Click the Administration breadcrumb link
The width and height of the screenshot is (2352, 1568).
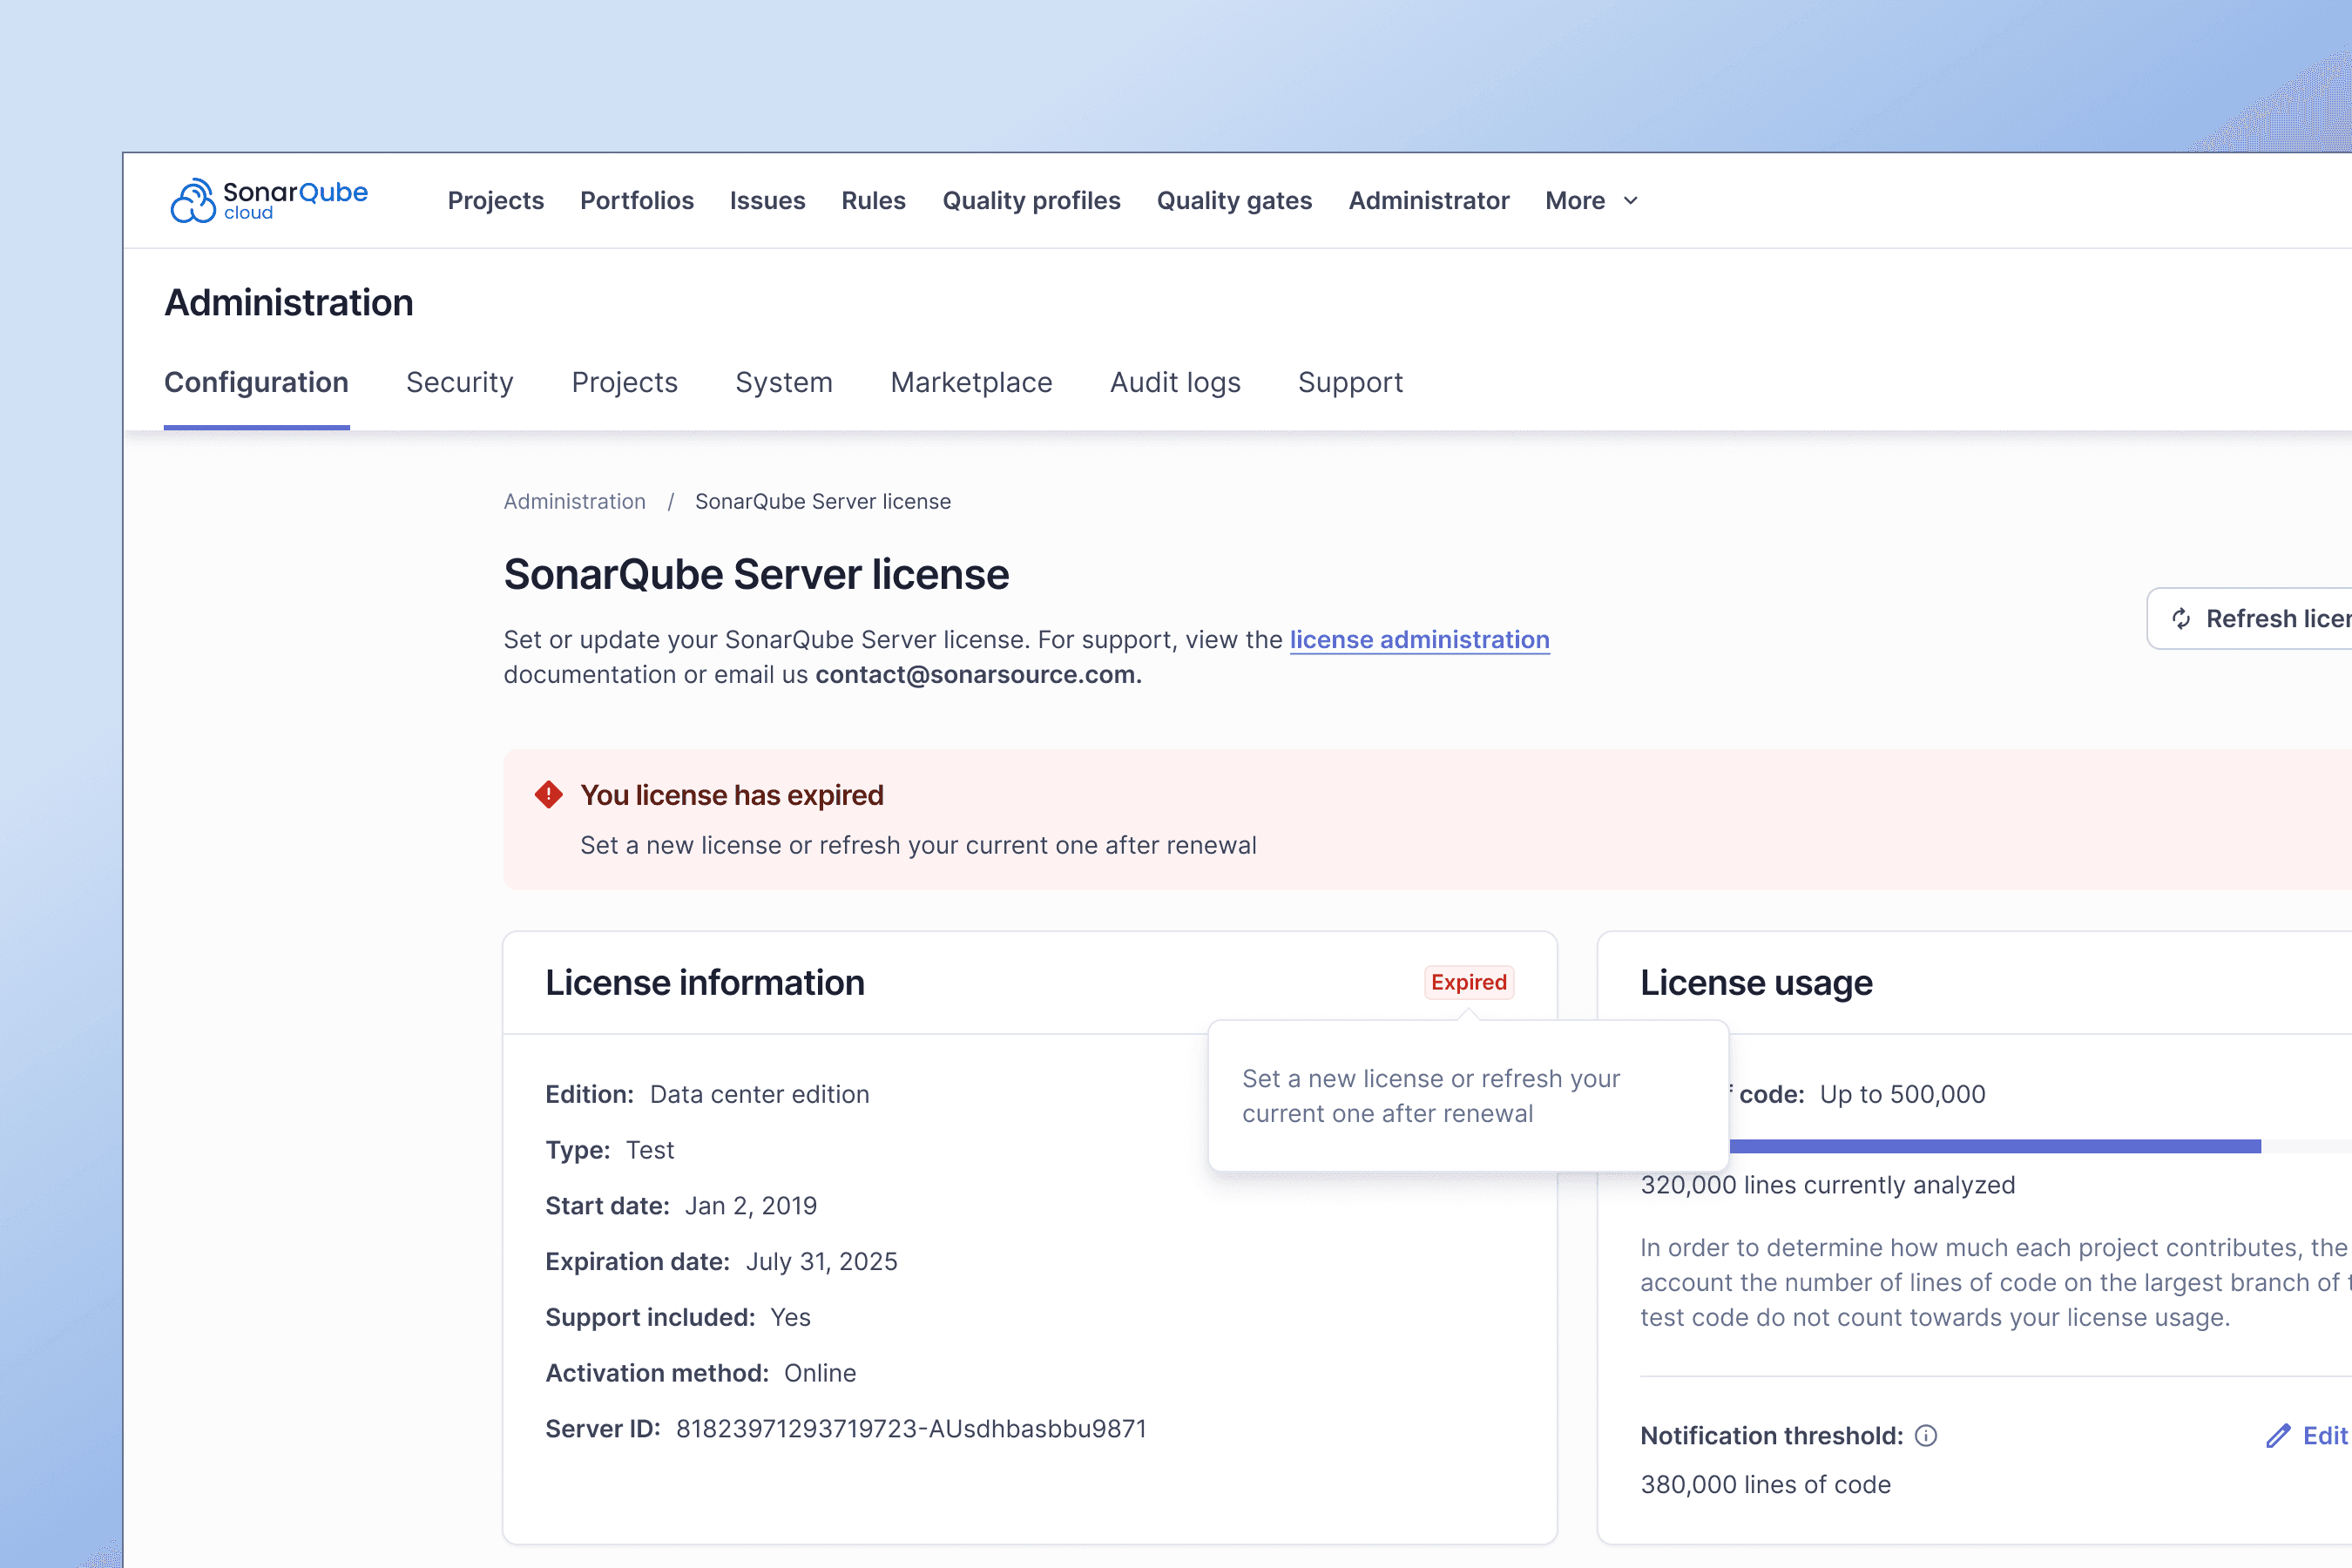click(574, 502)
